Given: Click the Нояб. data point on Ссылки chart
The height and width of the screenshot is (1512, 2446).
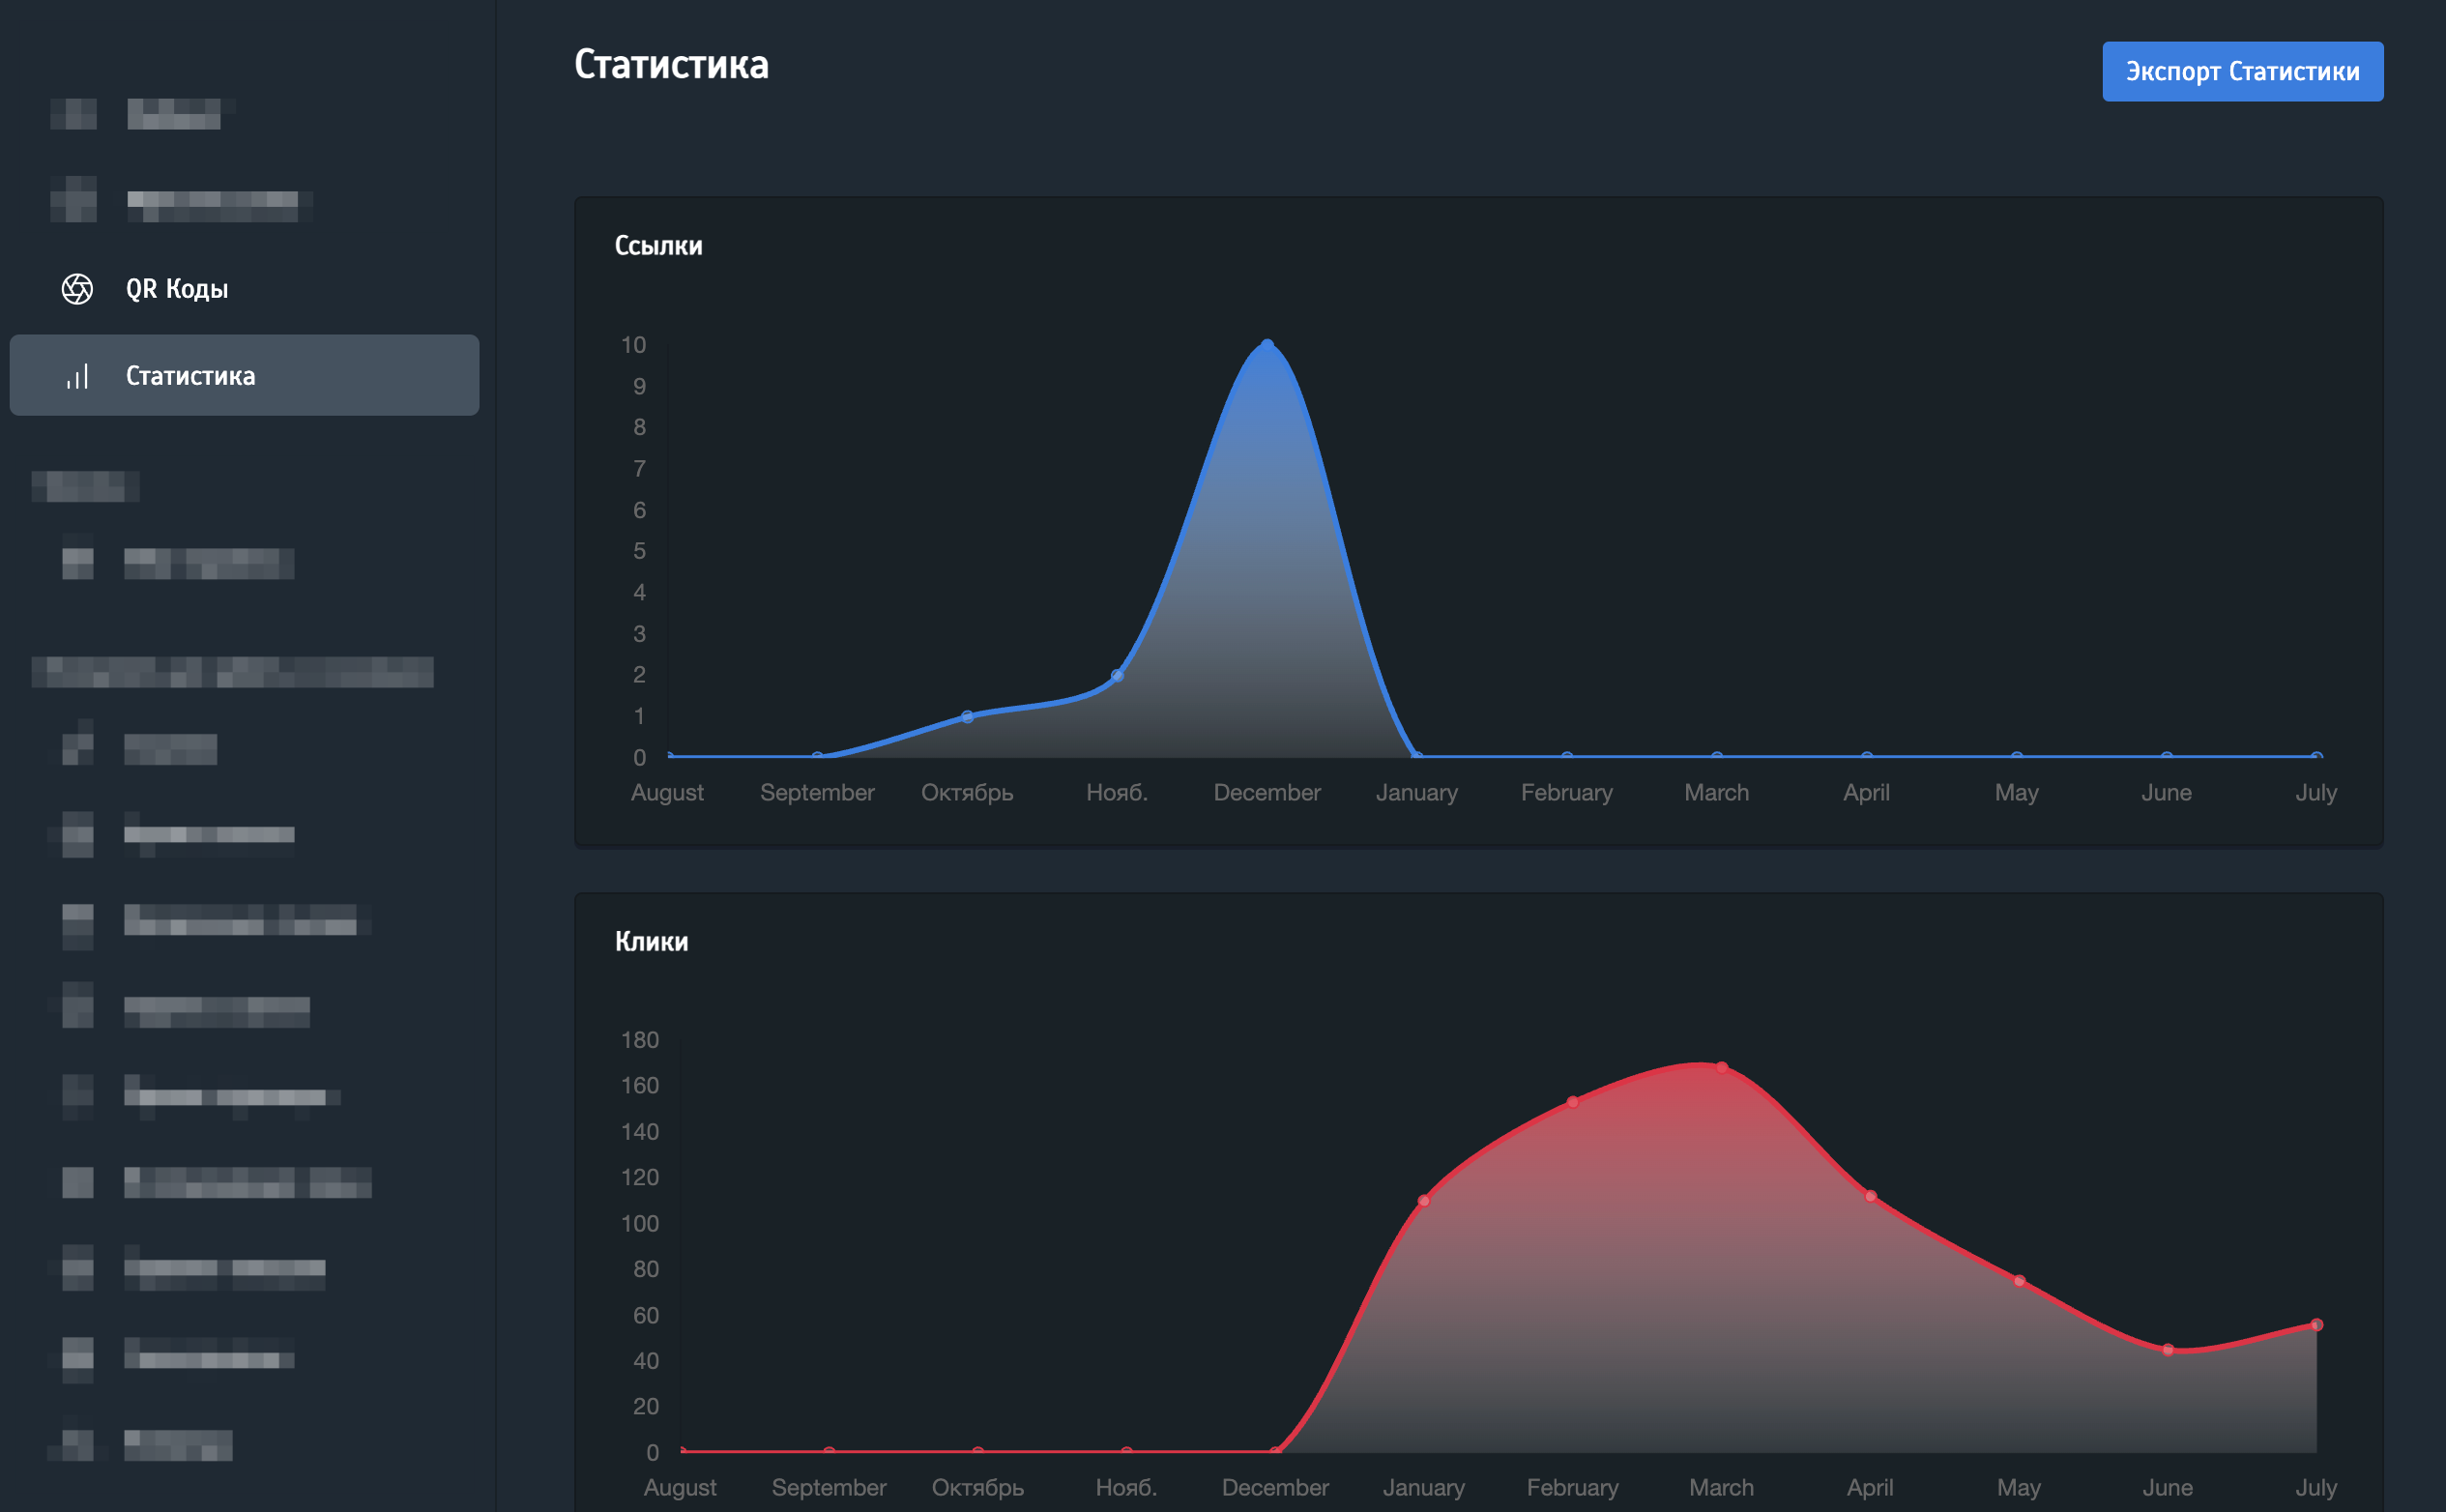Looking at the screenshot, I should (x=1117, y=676).
